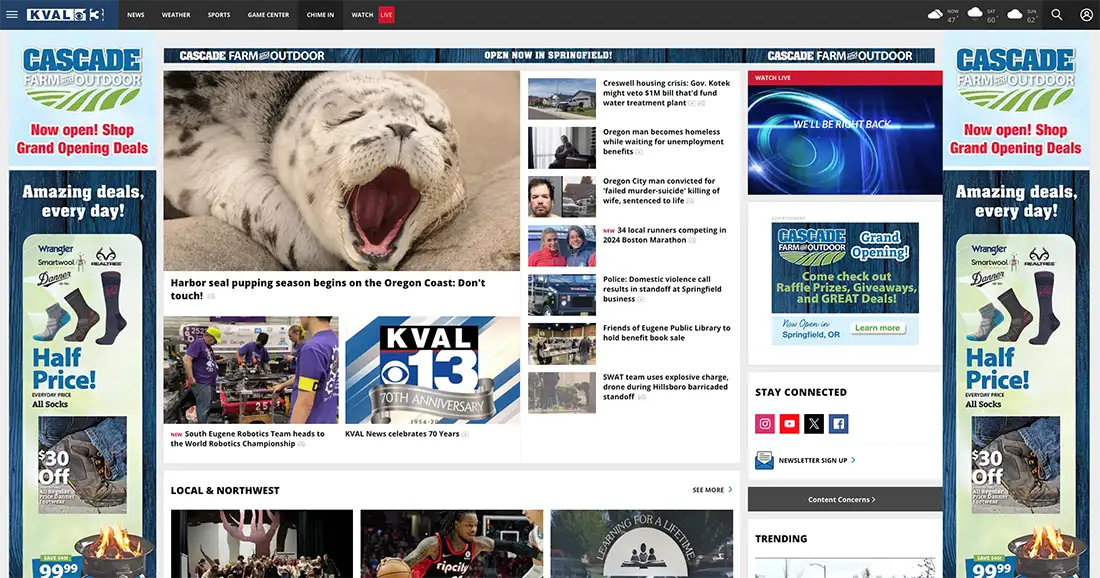Select the Chime In menu item

click(x=321, y=15)
